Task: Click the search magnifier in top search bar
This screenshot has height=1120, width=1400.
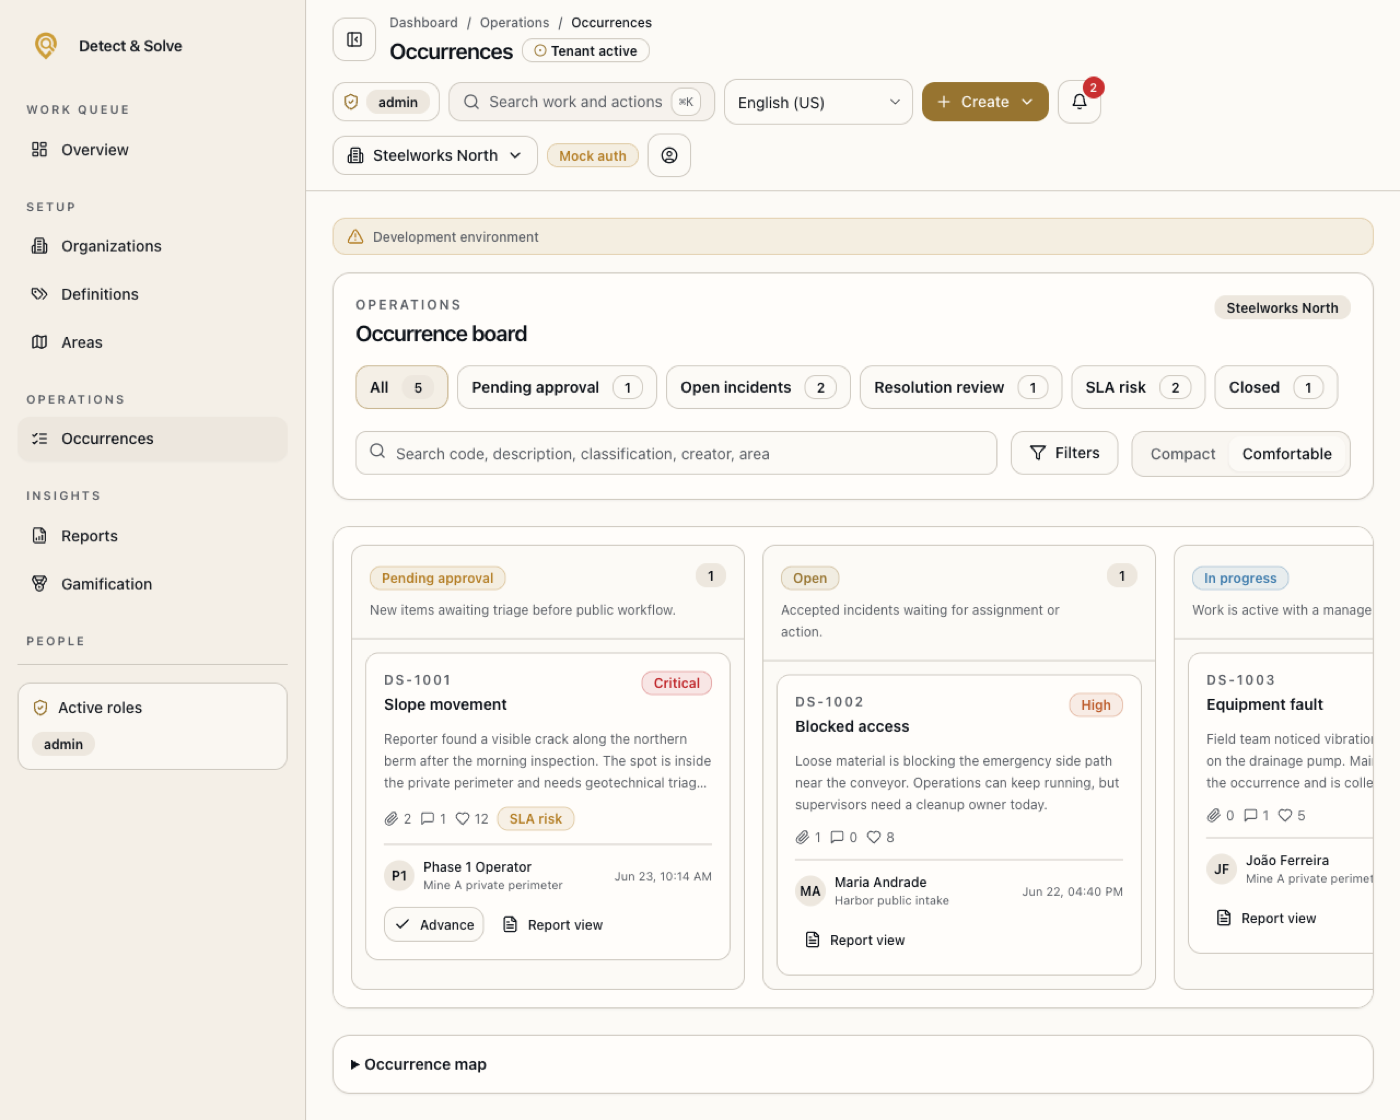Action: (x=471, y=102)
